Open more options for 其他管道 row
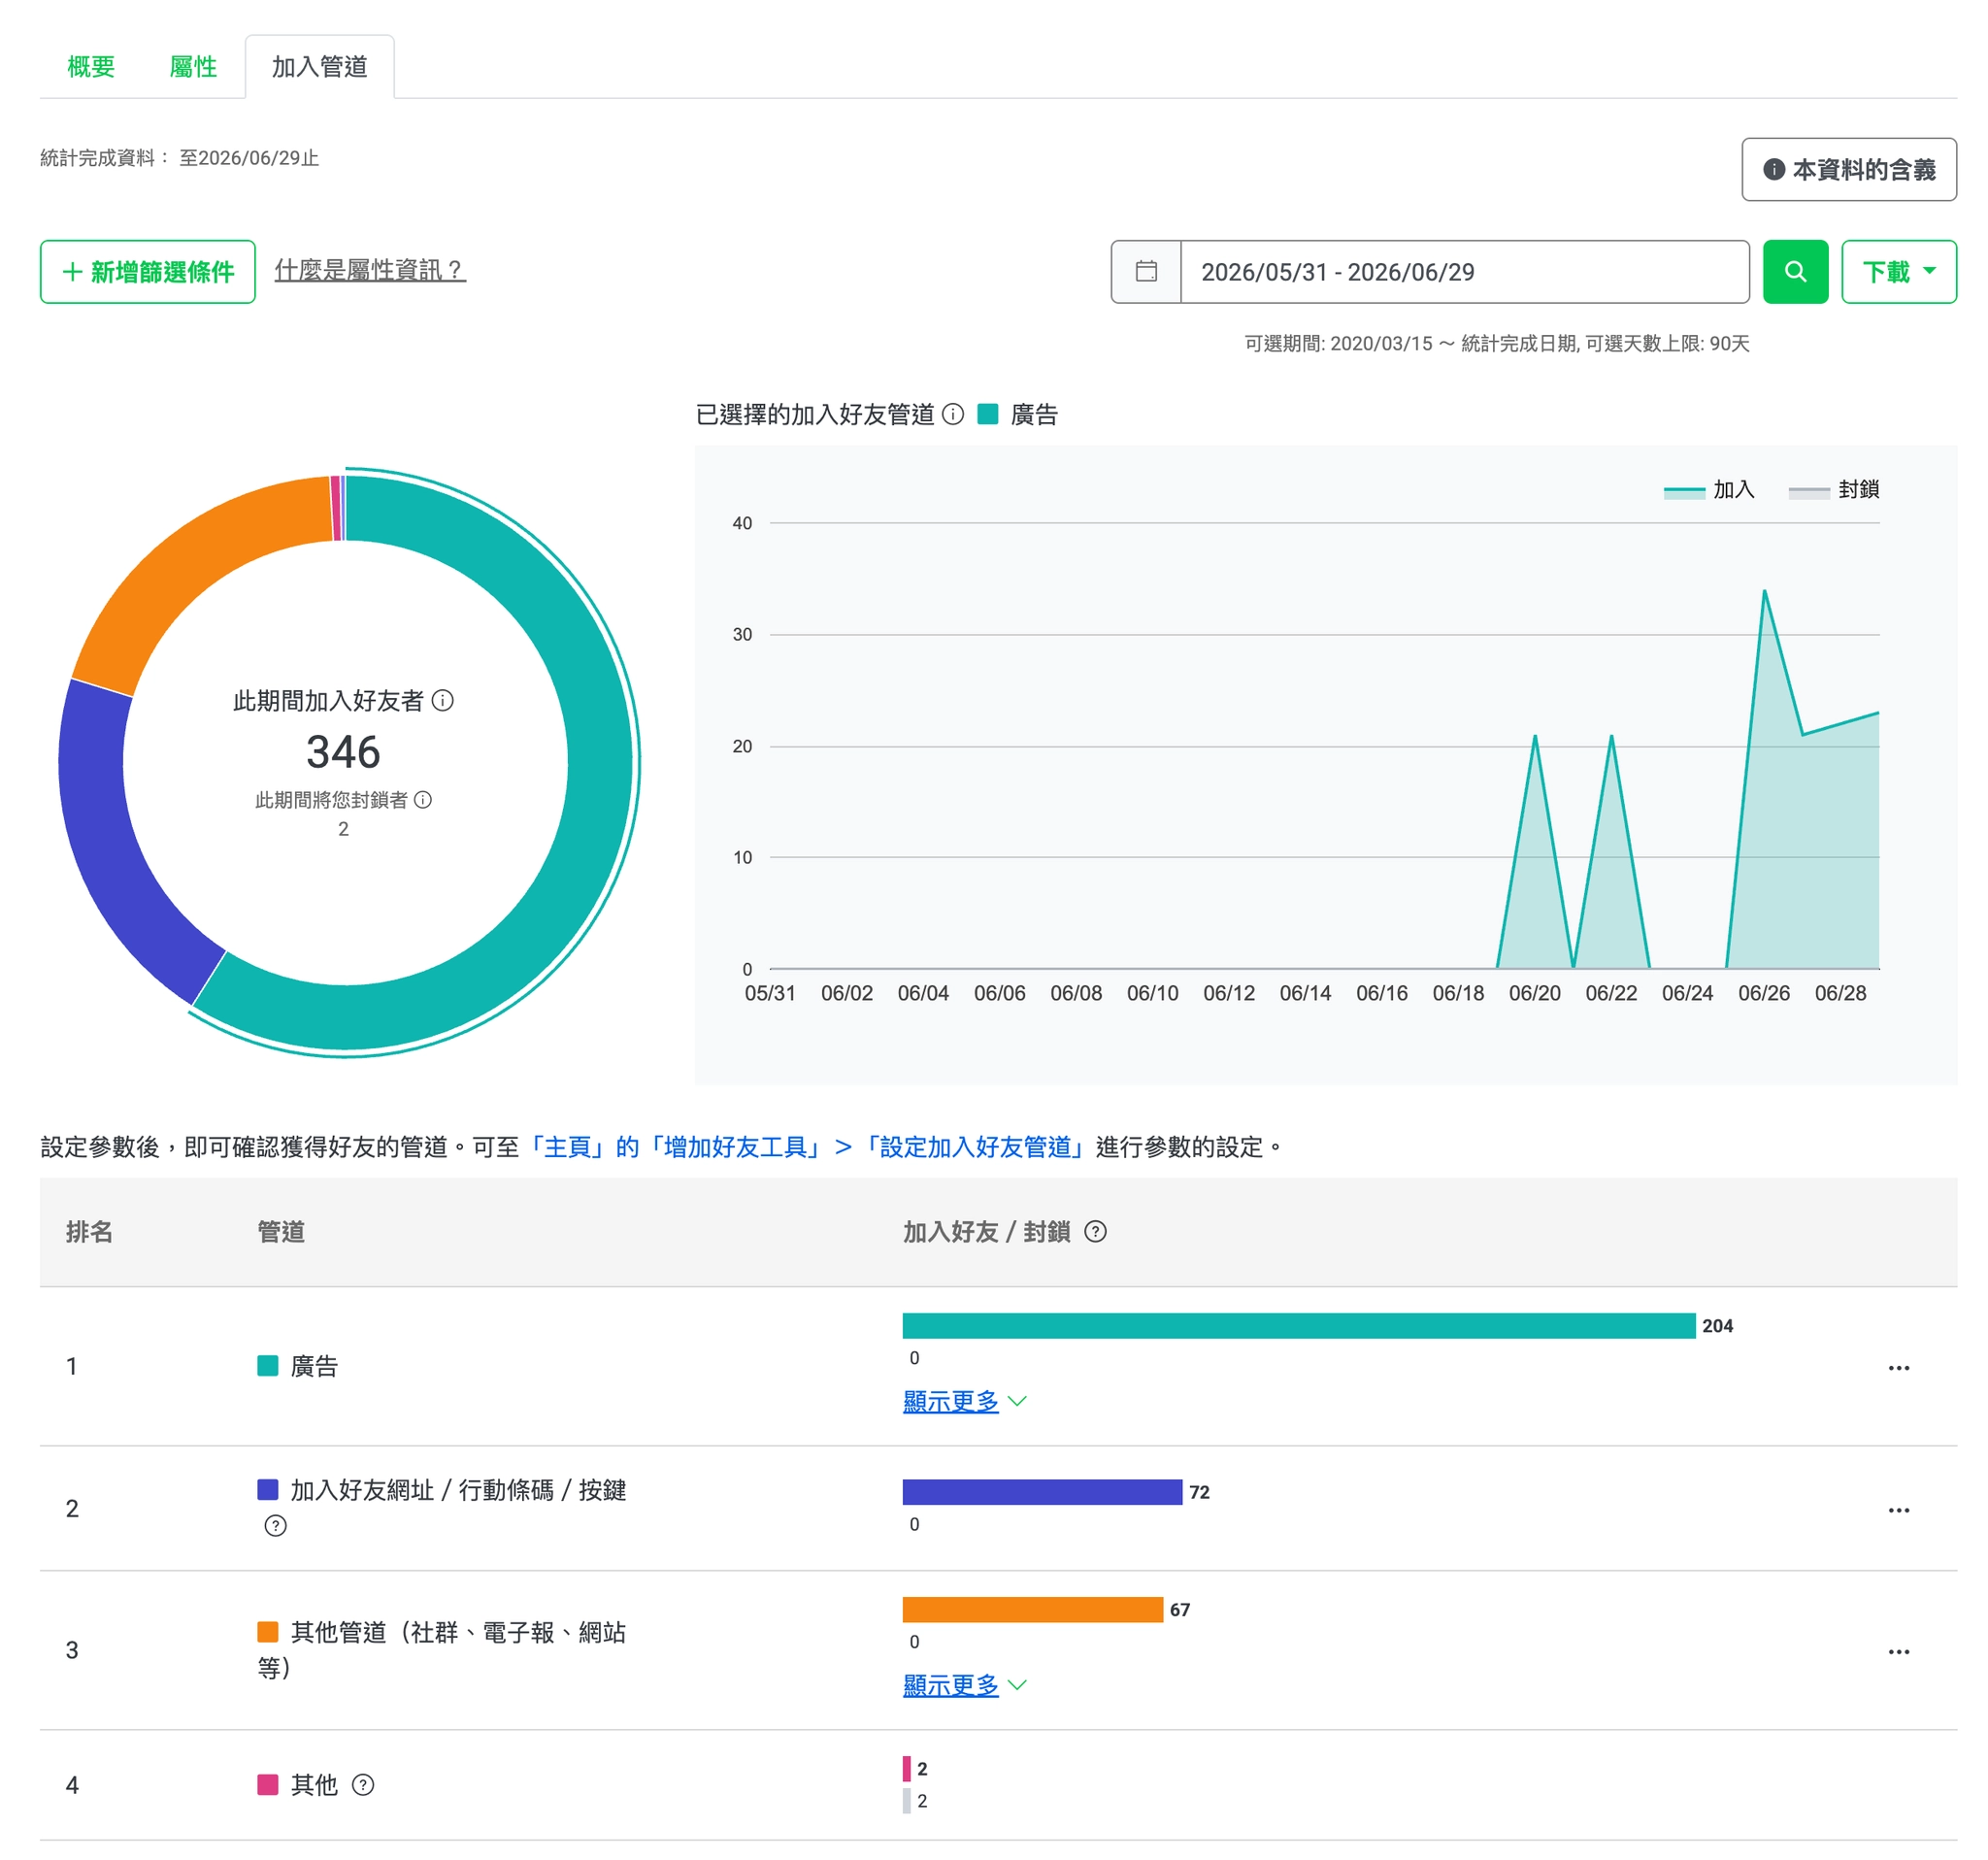This screenshot has height=1860, width=1988. pyautogui.click(x=1898, y=1652)
